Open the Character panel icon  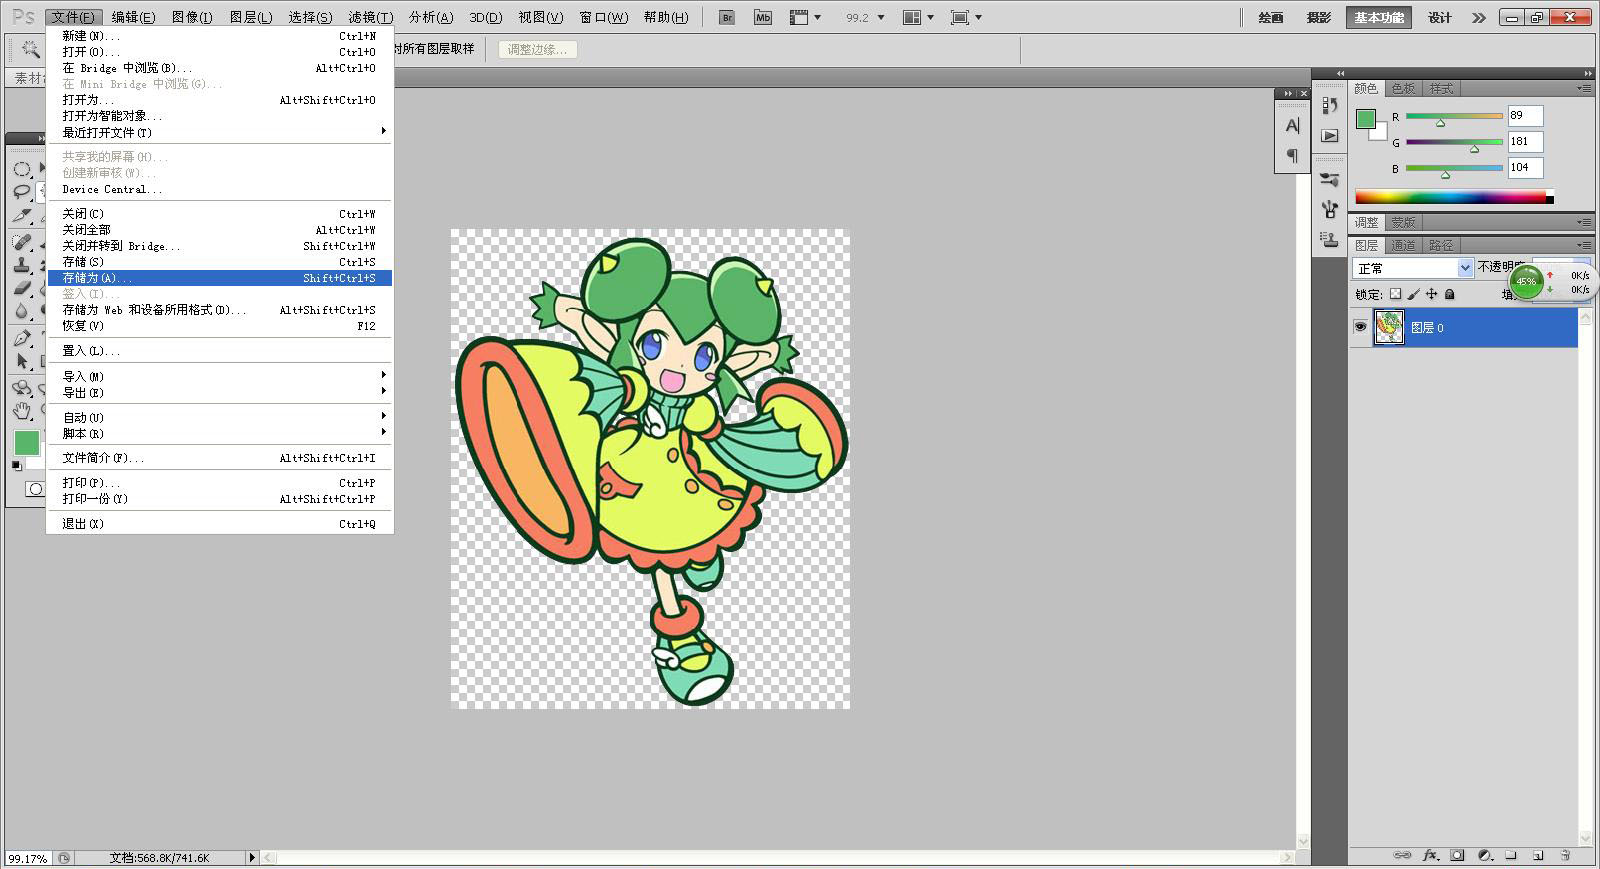pos(1292,126)
